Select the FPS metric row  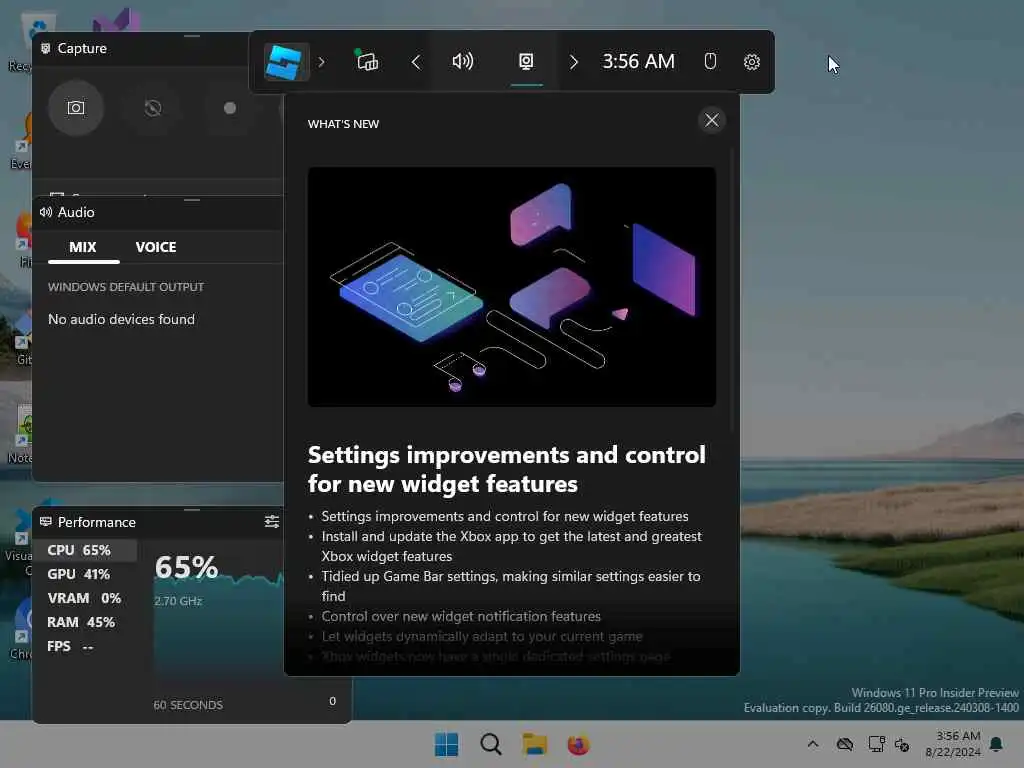[x=85, y=647]
